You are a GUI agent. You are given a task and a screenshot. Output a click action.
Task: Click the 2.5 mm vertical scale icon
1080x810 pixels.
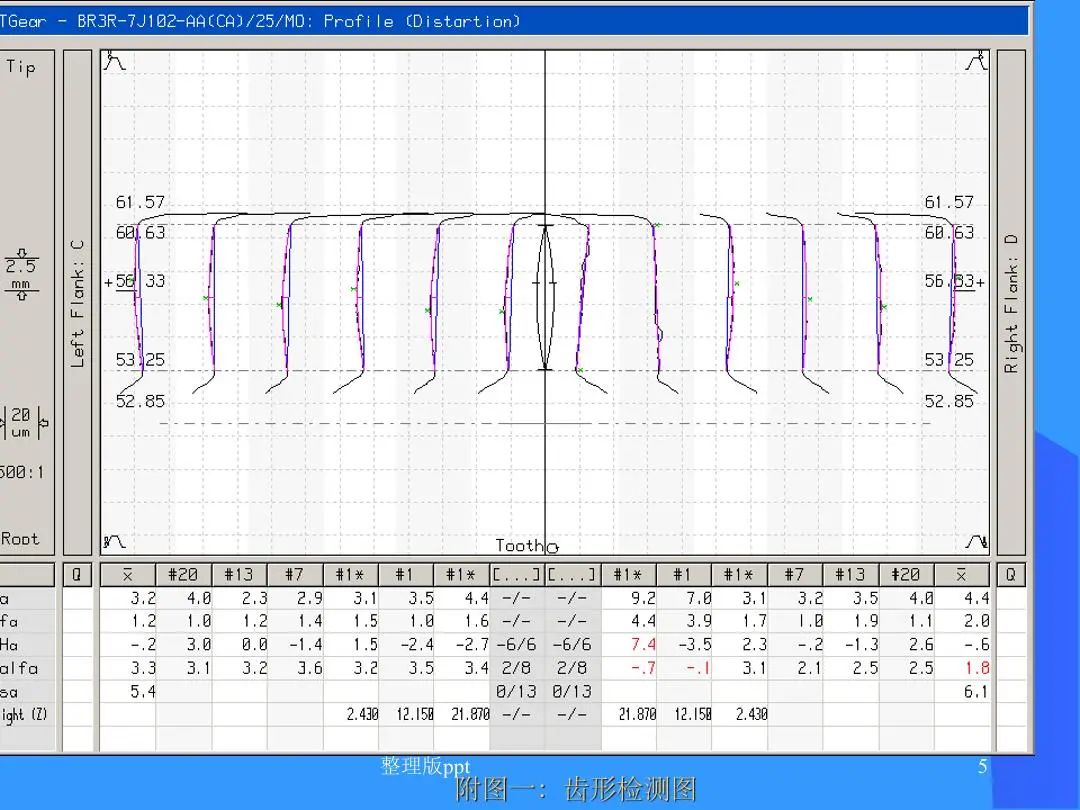pyautogui.click(x=21, y=275)
